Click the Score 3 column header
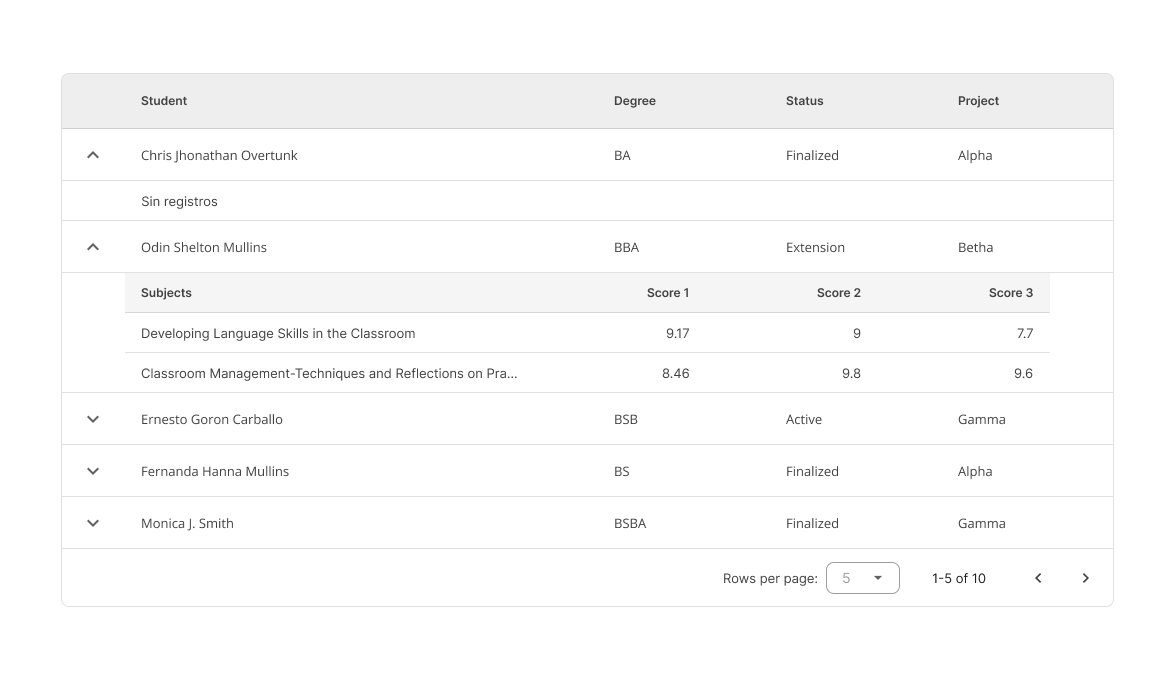 point(1010,293)
